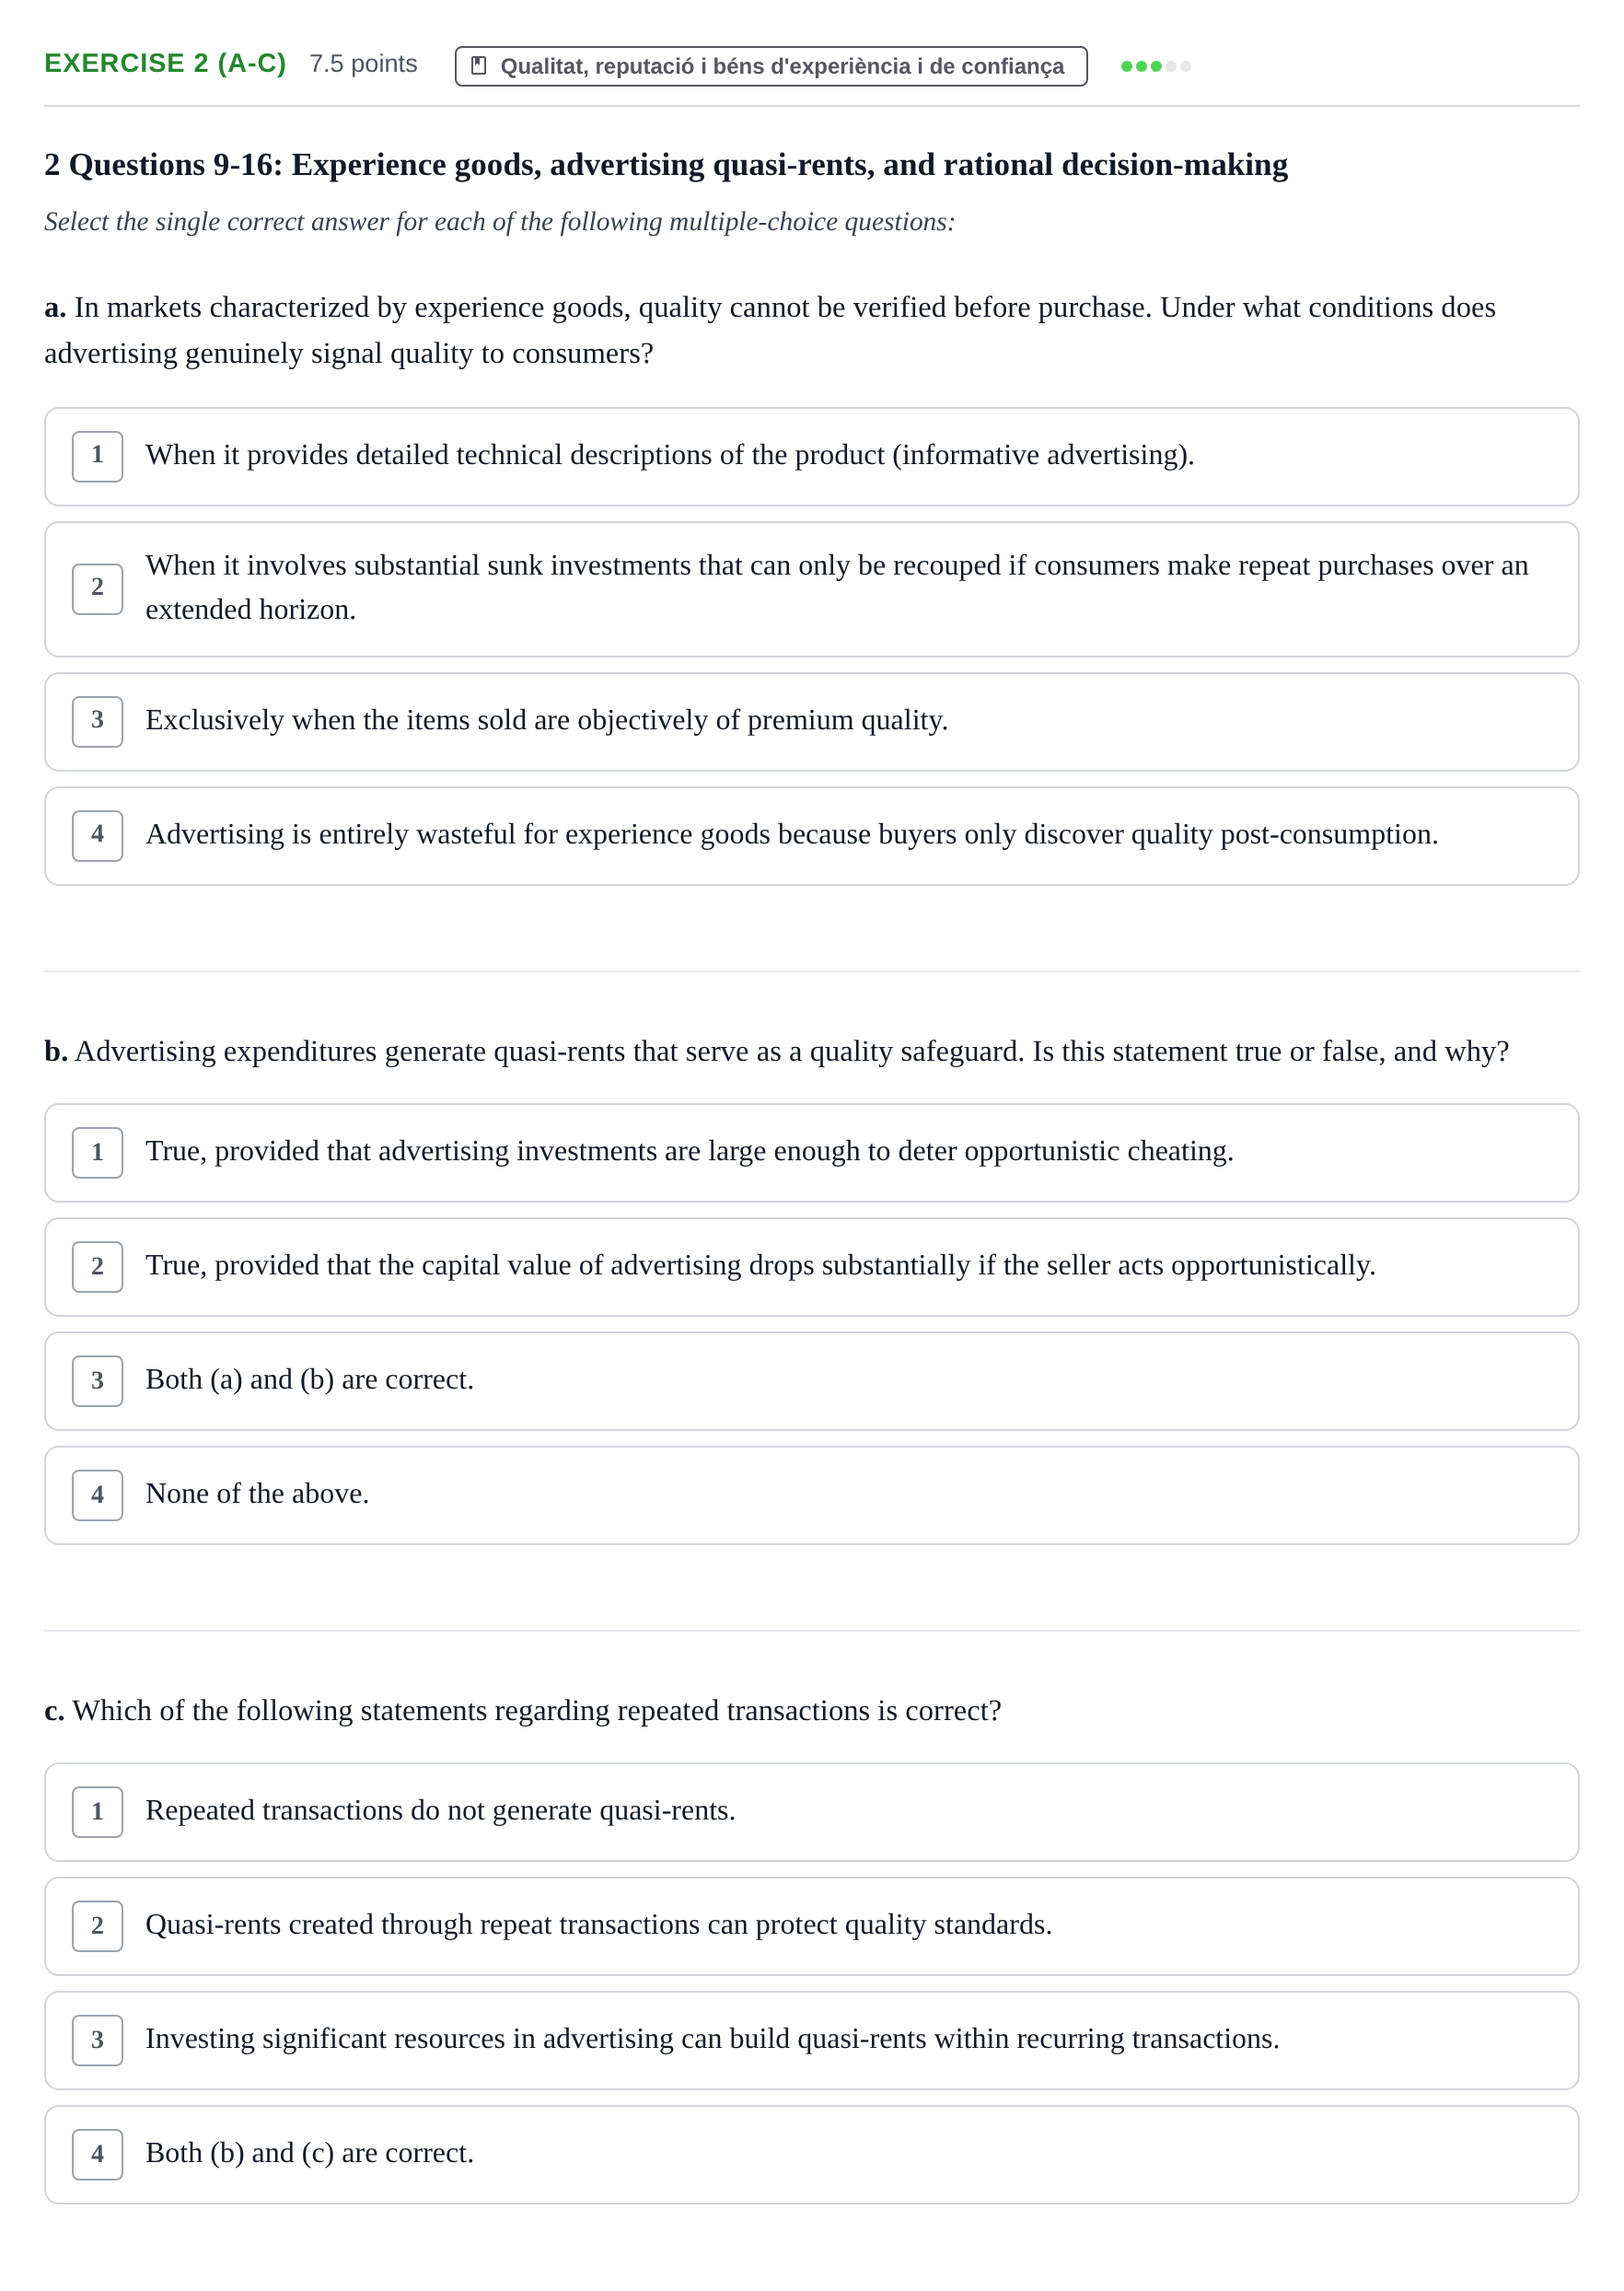Screen dimensions: 1624x2291
Task: Select 'Repeated transactions do not generate quasi-rents'
Action: coord(811,1811)
